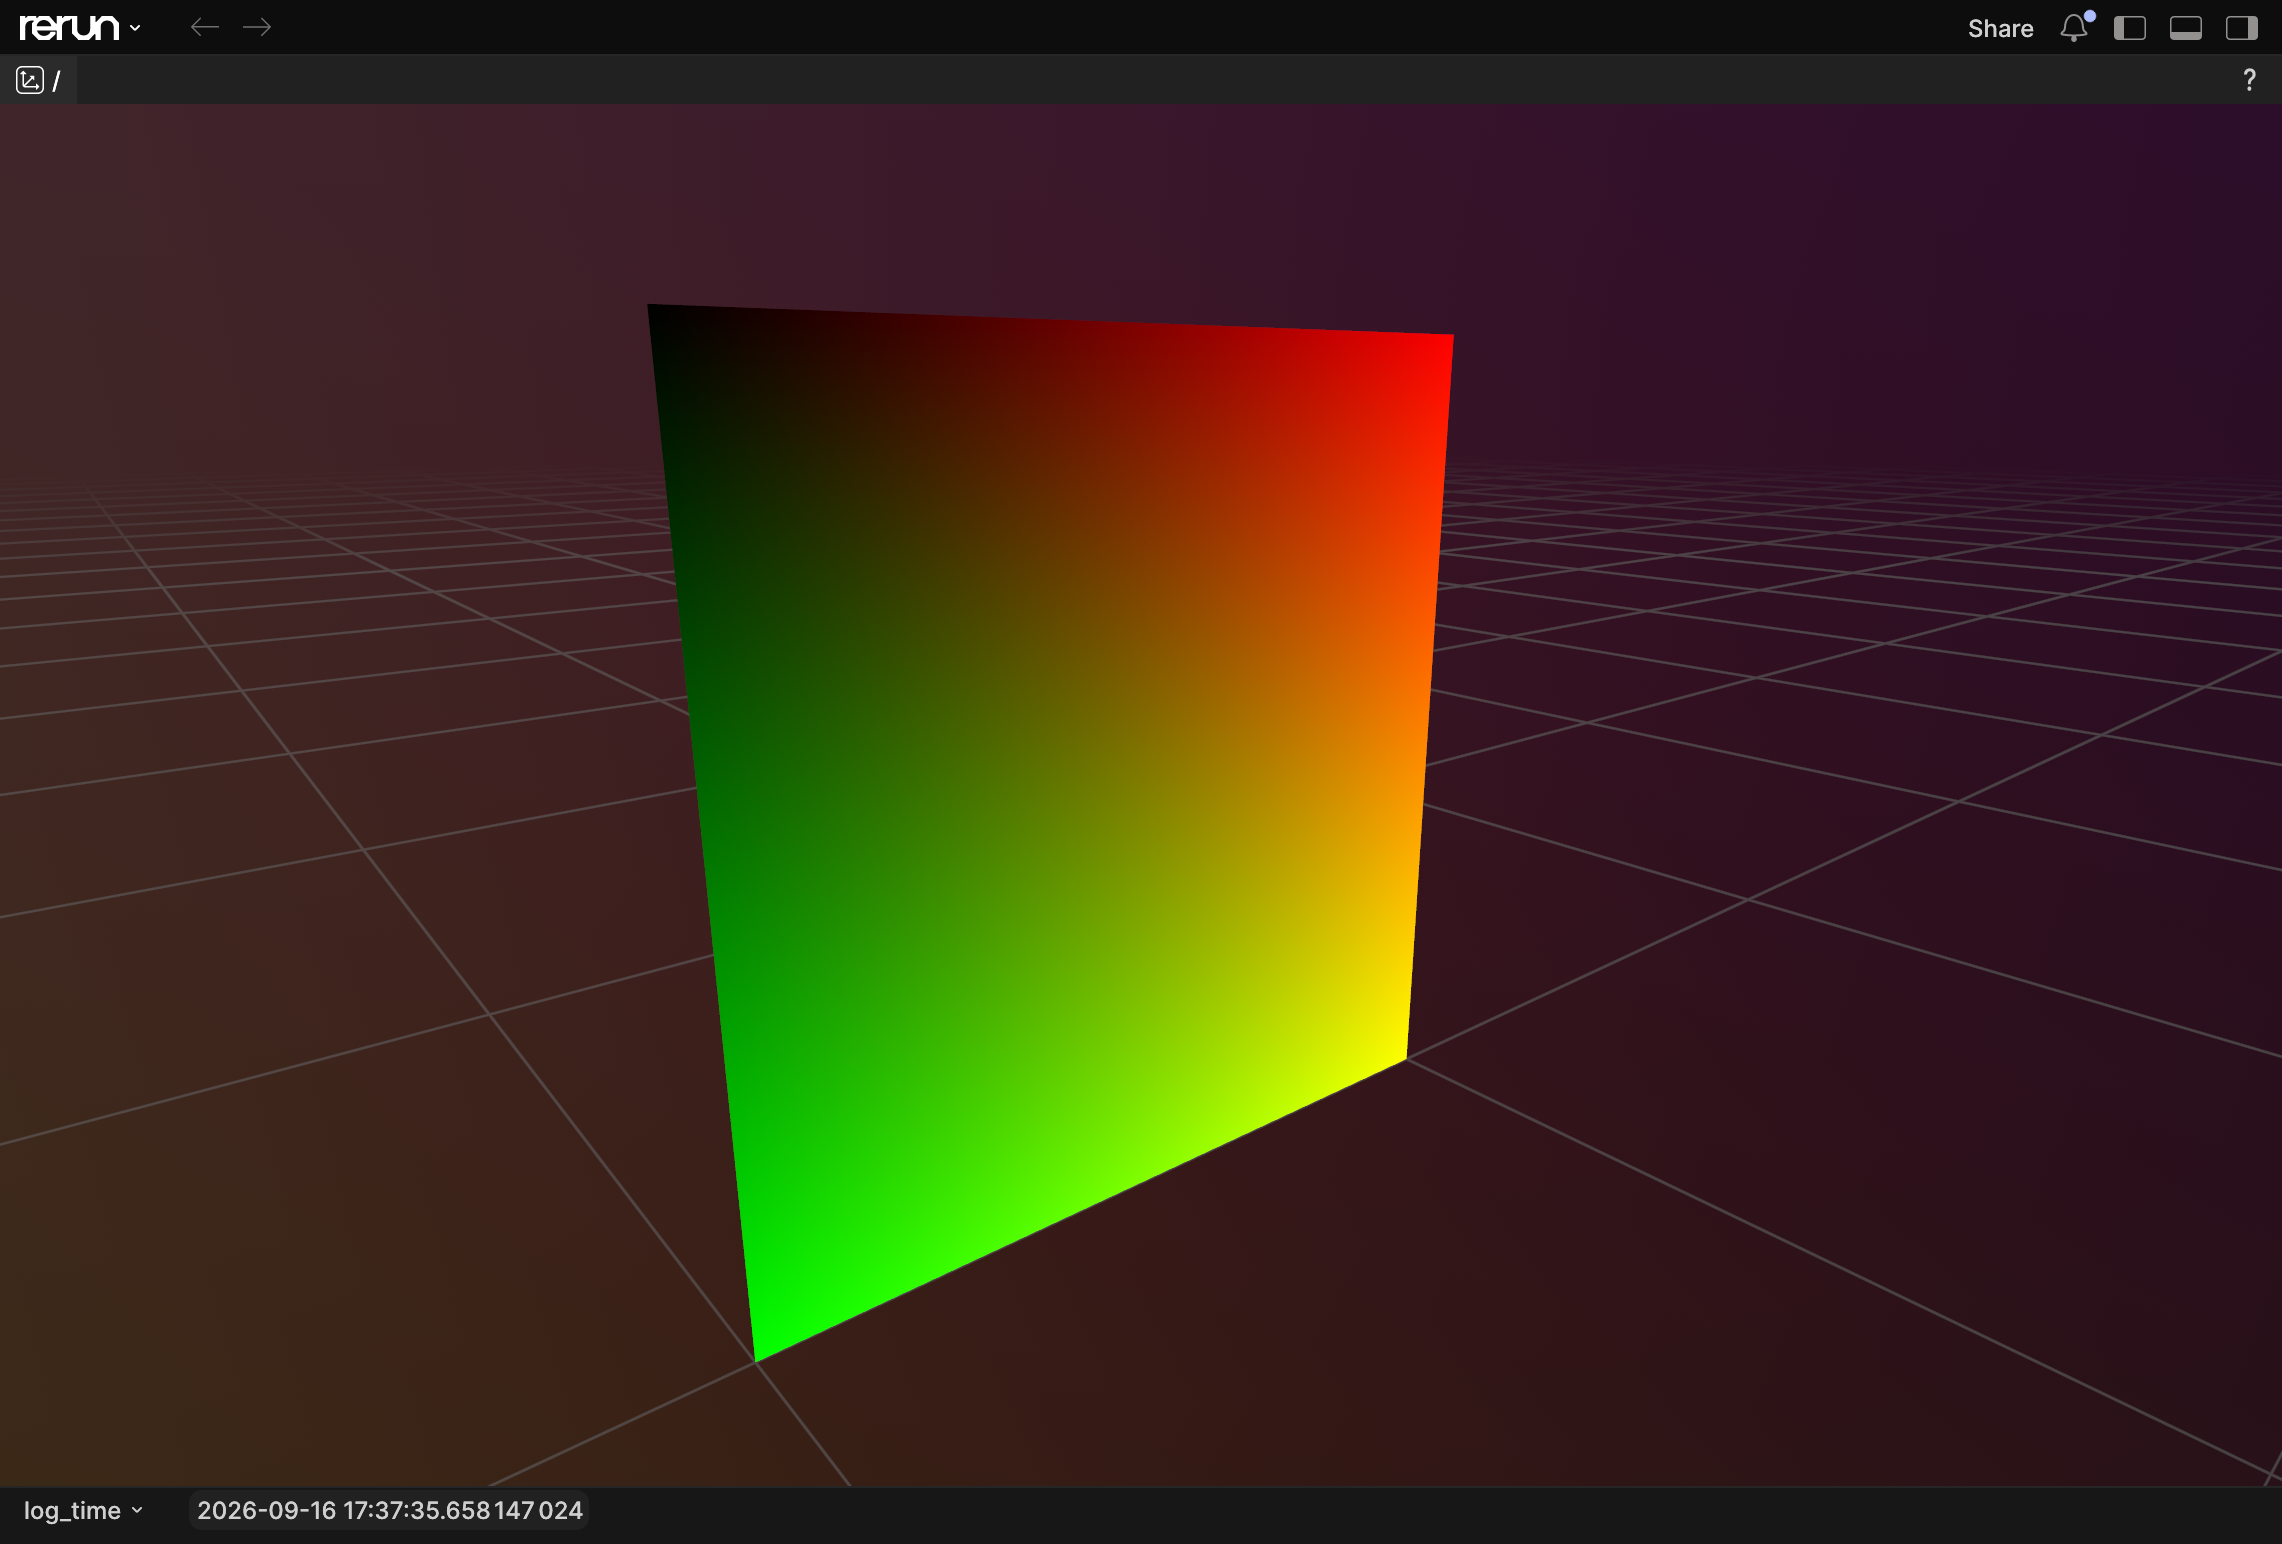The image size is (2282, 1544).
Task: Open the notifications bell
Action: click(x=2076, y=27)
